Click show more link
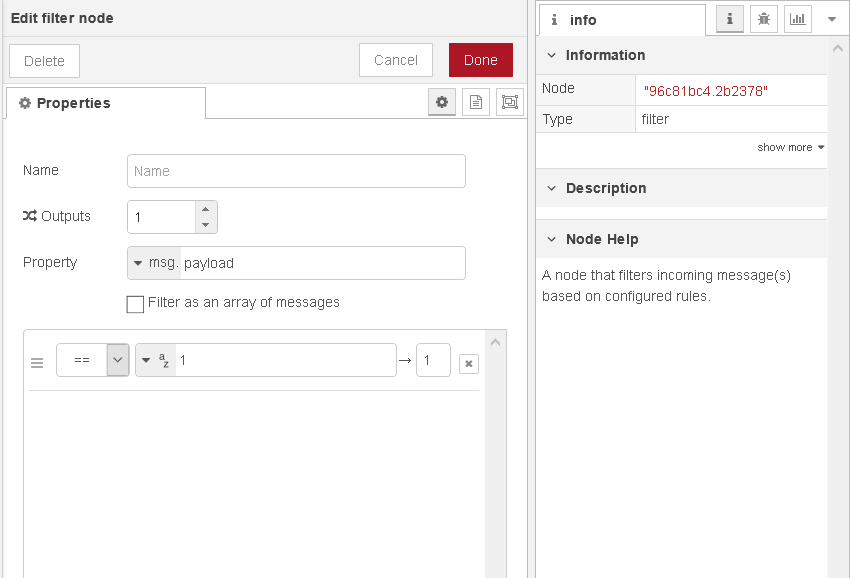The height and width of the screenshot is (578, 850). click(x=790, y=147)
